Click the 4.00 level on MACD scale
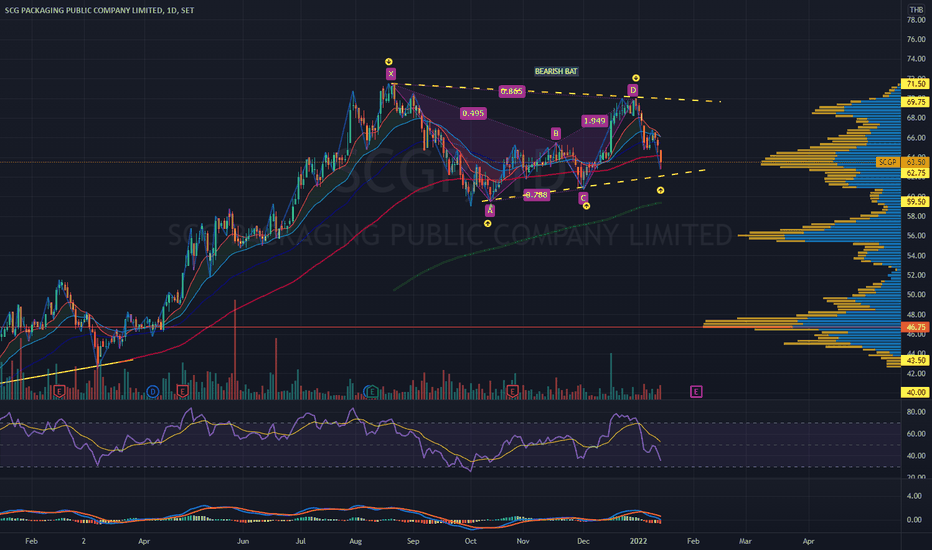The image size is (932, 550). [x=914, y=496]
